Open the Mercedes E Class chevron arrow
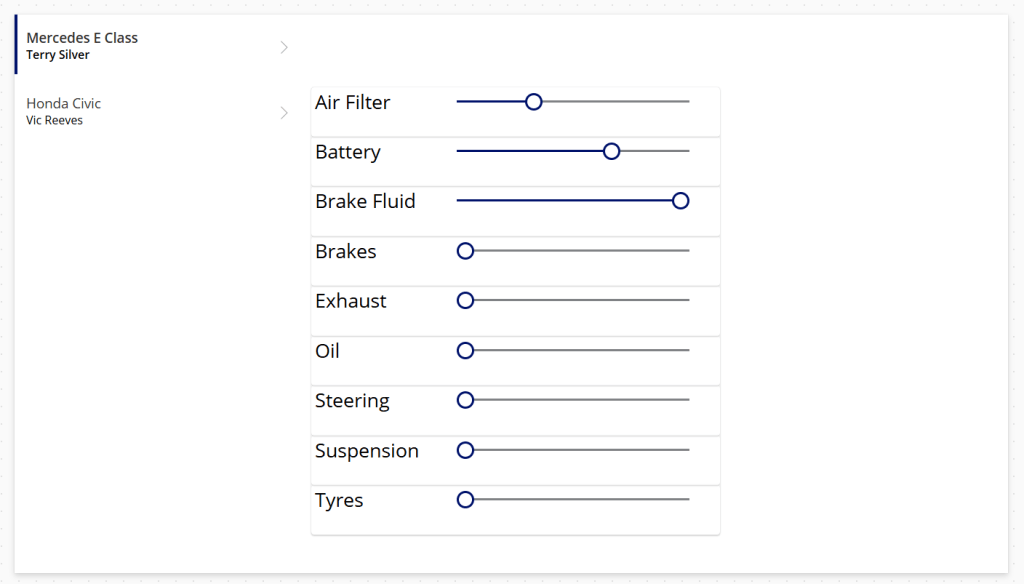Viewport: 1024px width, 584px height. point(284,47)
